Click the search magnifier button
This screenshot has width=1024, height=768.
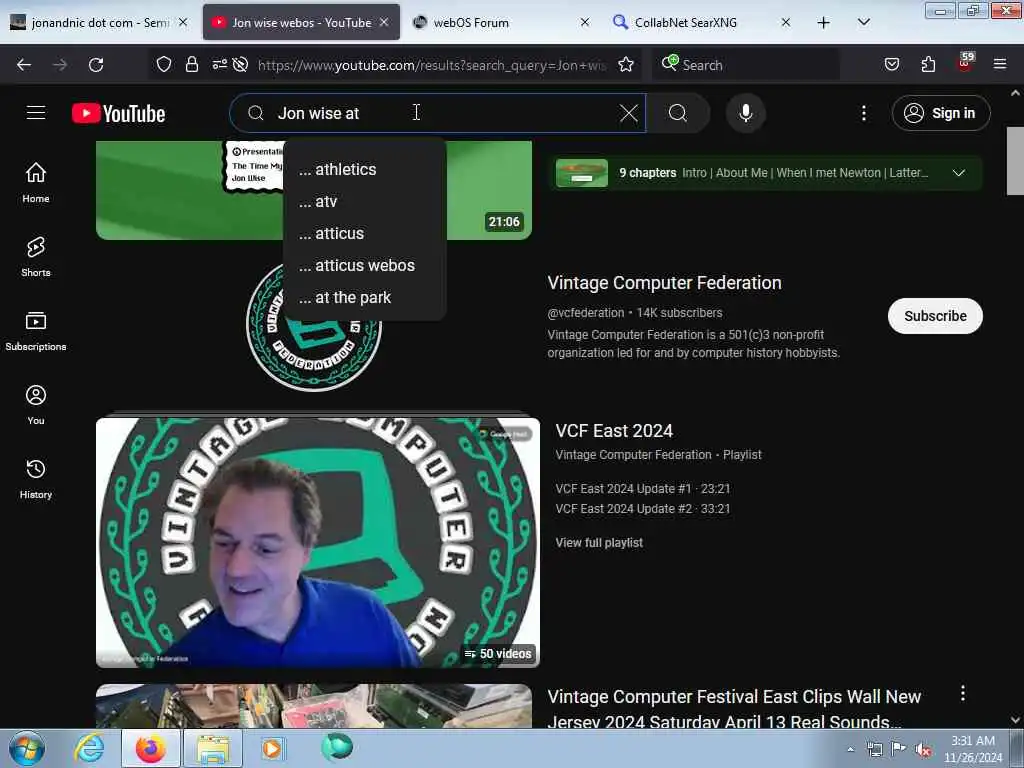click(678, 113)
